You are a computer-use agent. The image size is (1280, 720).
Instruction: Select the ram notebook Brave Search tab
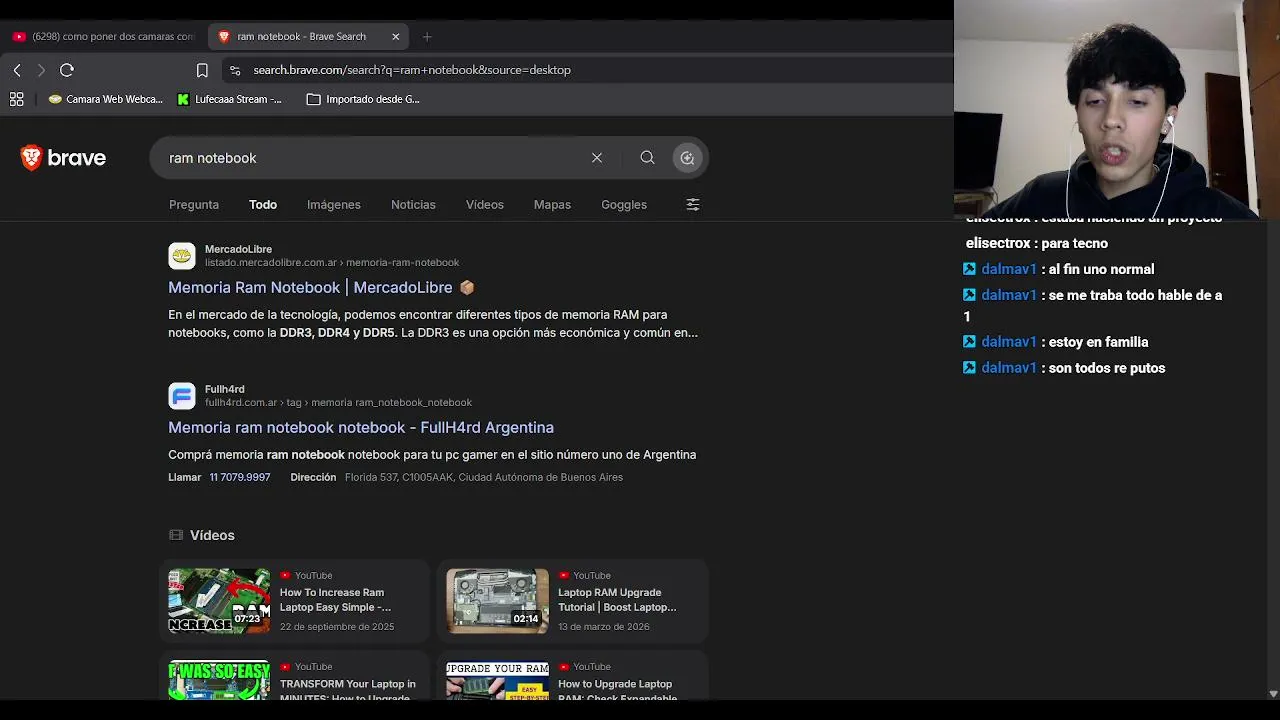click(x=308, y=37)
